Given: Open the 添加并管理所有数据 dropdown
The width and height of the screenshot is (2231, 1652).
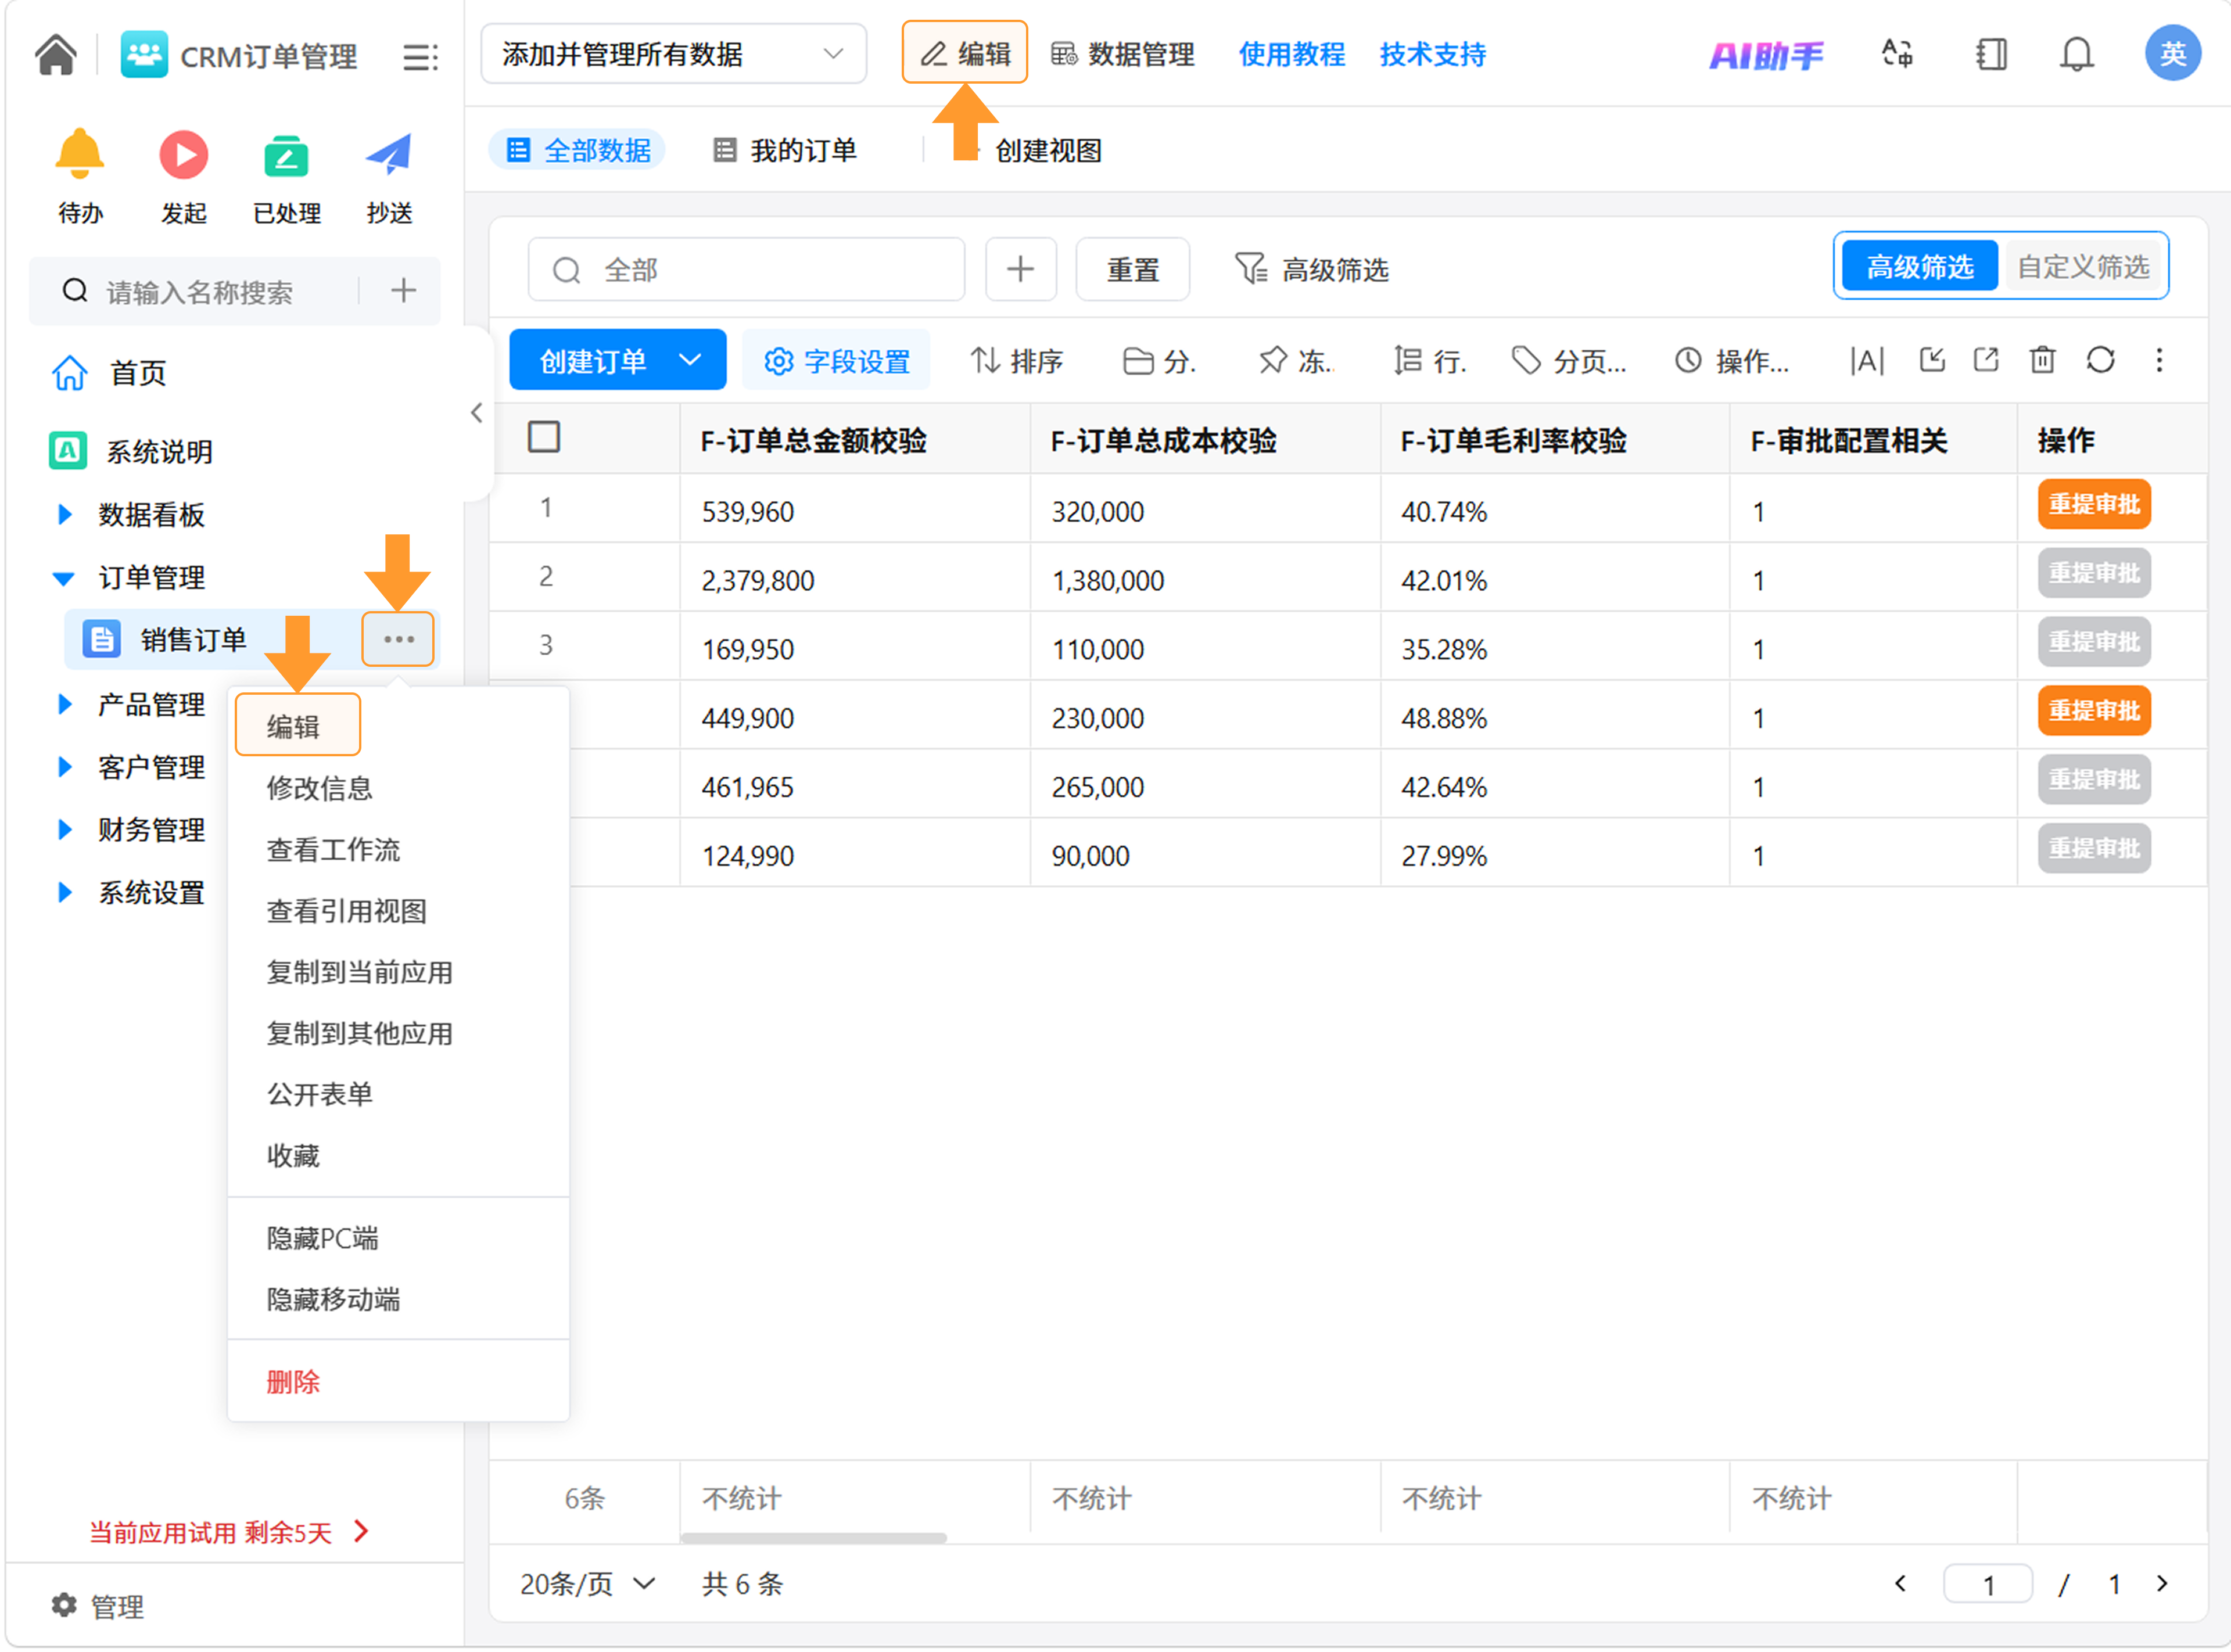Looking at the screenshot, I should 673,54.
